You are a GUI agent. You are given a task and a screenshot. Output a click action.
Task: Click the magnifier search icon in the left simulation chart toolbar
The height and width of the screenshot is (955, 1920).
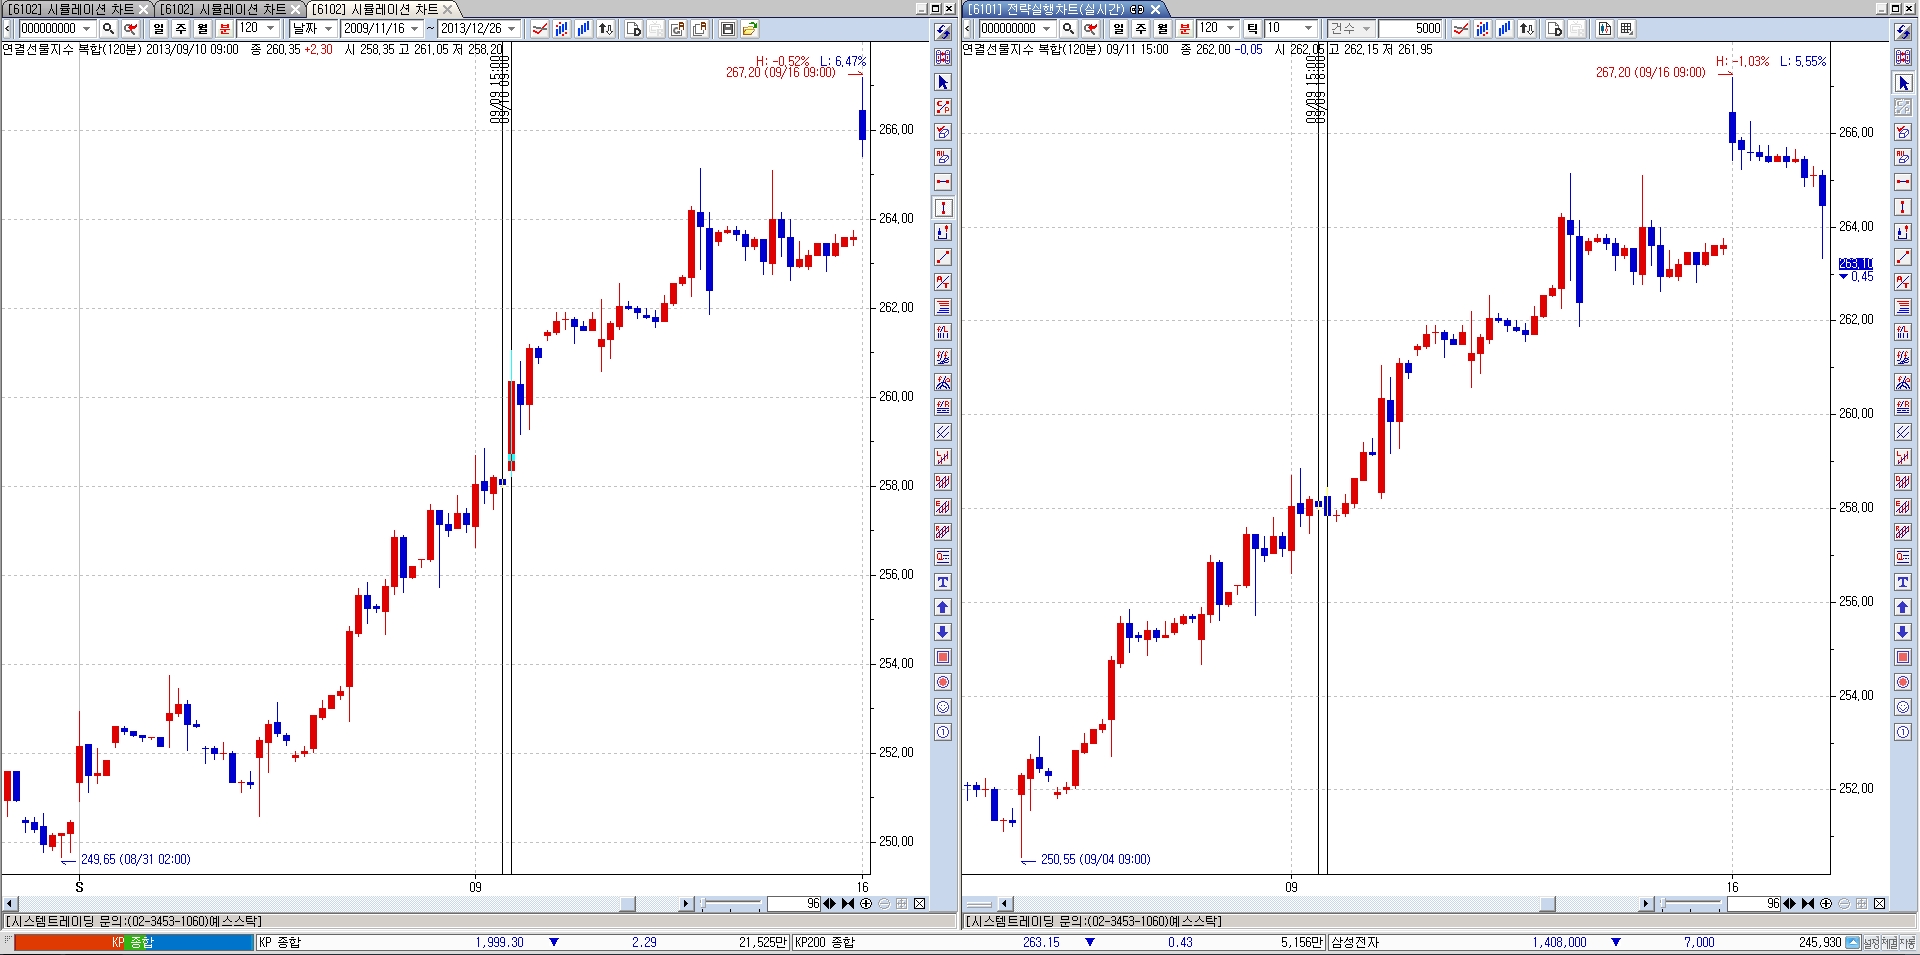coord(108,29)
